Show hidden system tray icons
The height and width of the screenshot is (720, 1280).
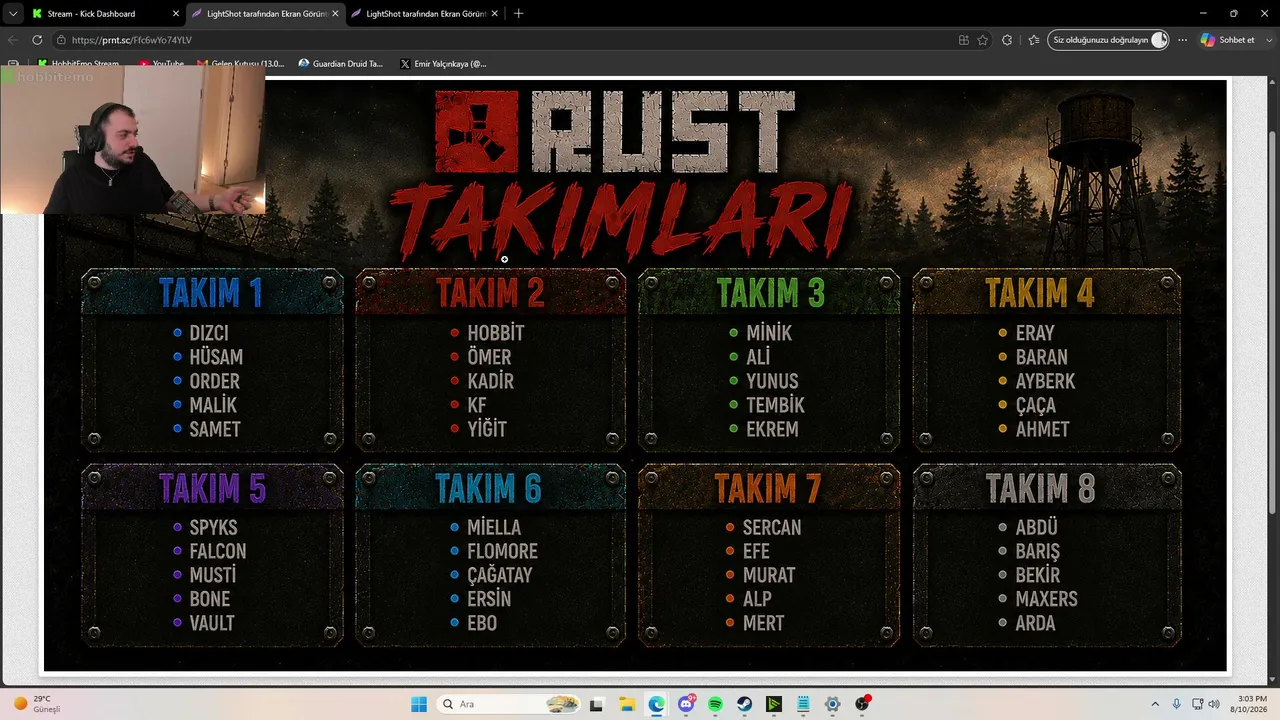click(x=1155, y=704)
